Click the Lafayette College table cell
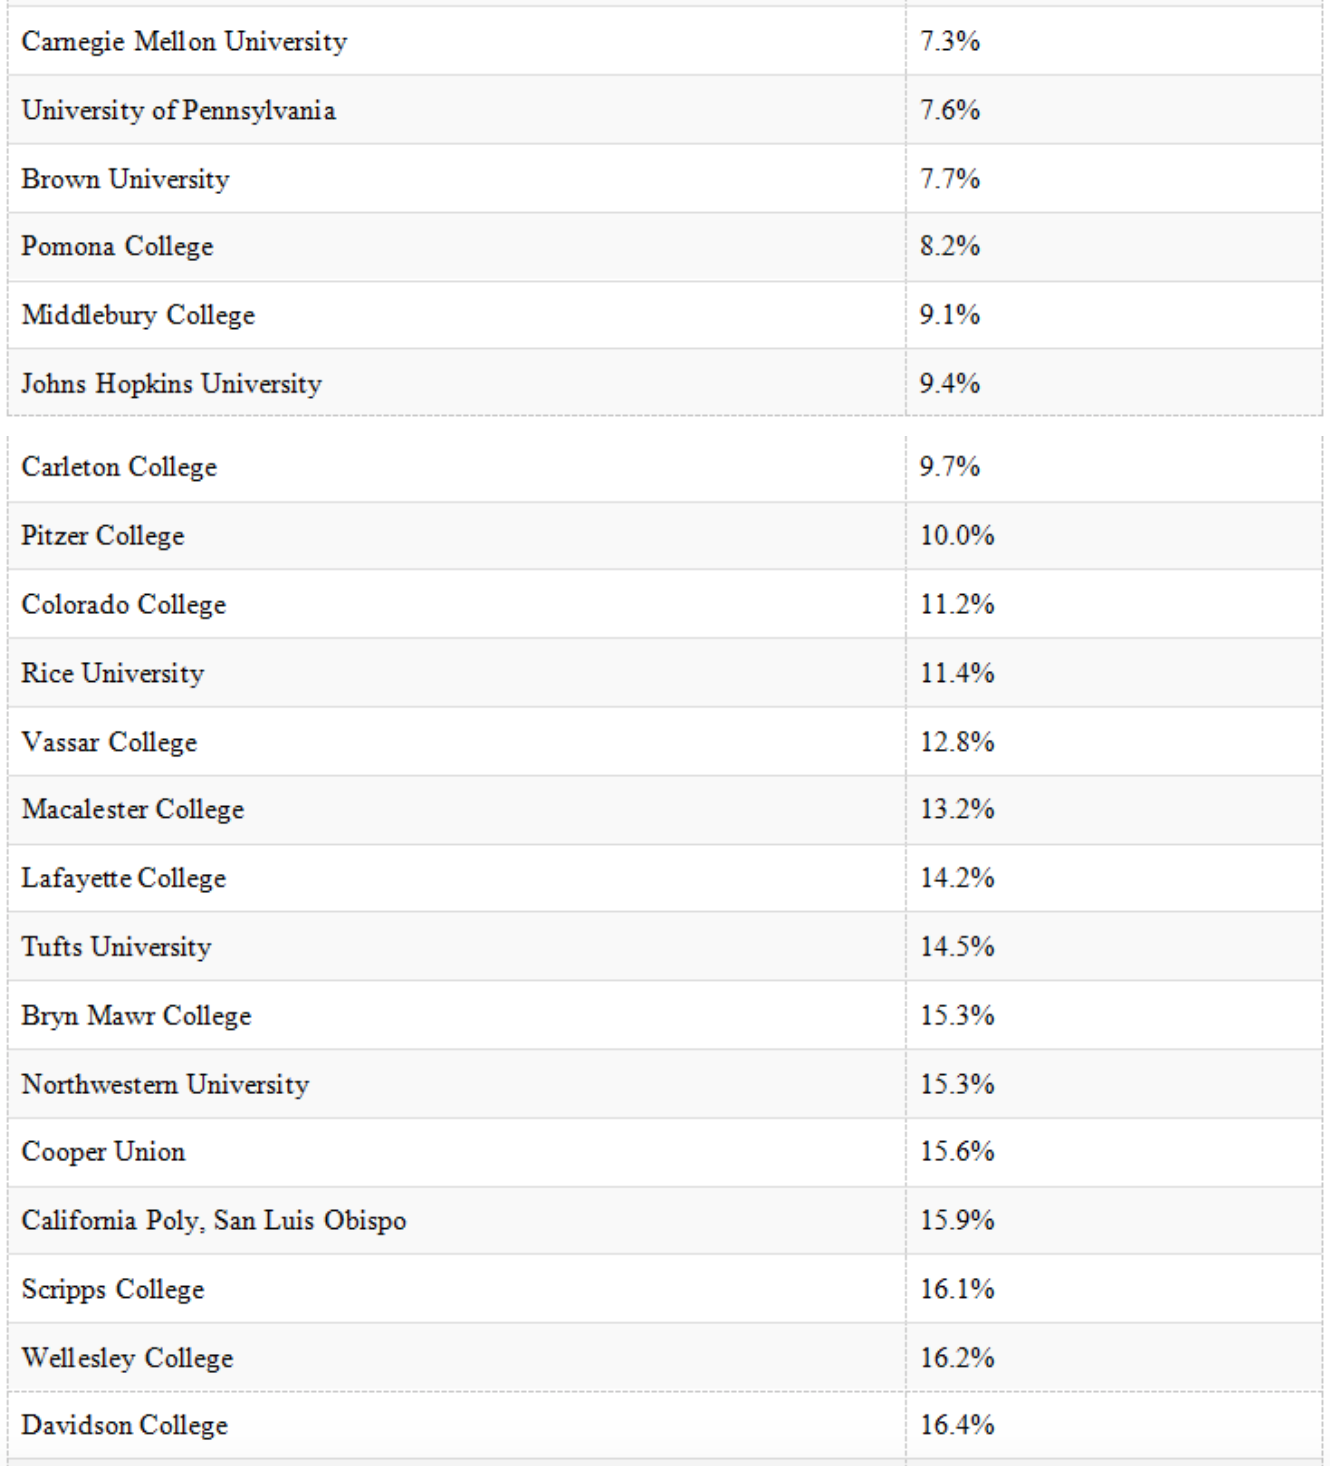Image resolution: width=1330 pixels, height=1466 pixels. tap(123, 878)
